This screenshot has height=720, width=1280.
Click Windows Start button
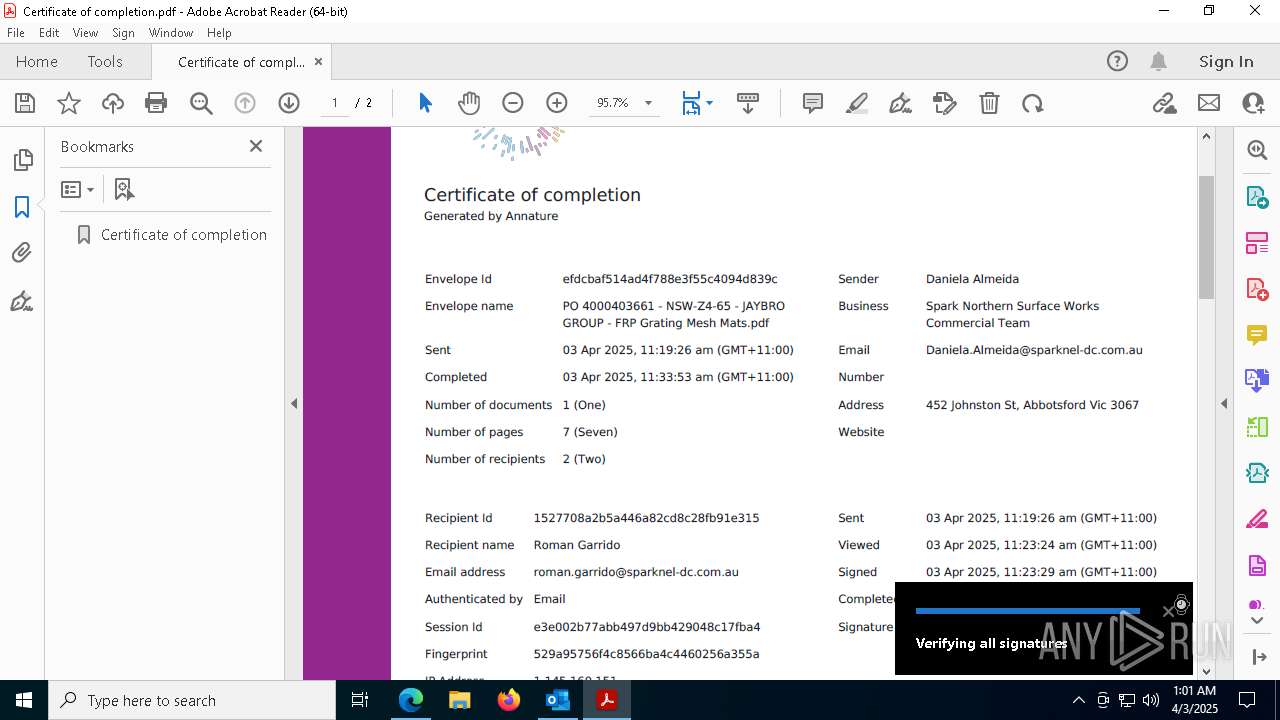[23, 700]
